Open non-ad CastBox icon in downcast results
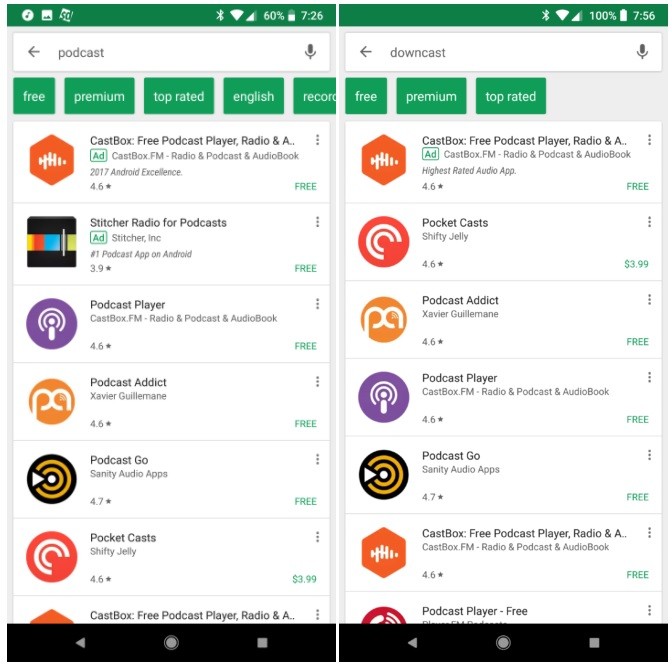The height and width of the screenshot is (666, 672). [x=384, y=552]
